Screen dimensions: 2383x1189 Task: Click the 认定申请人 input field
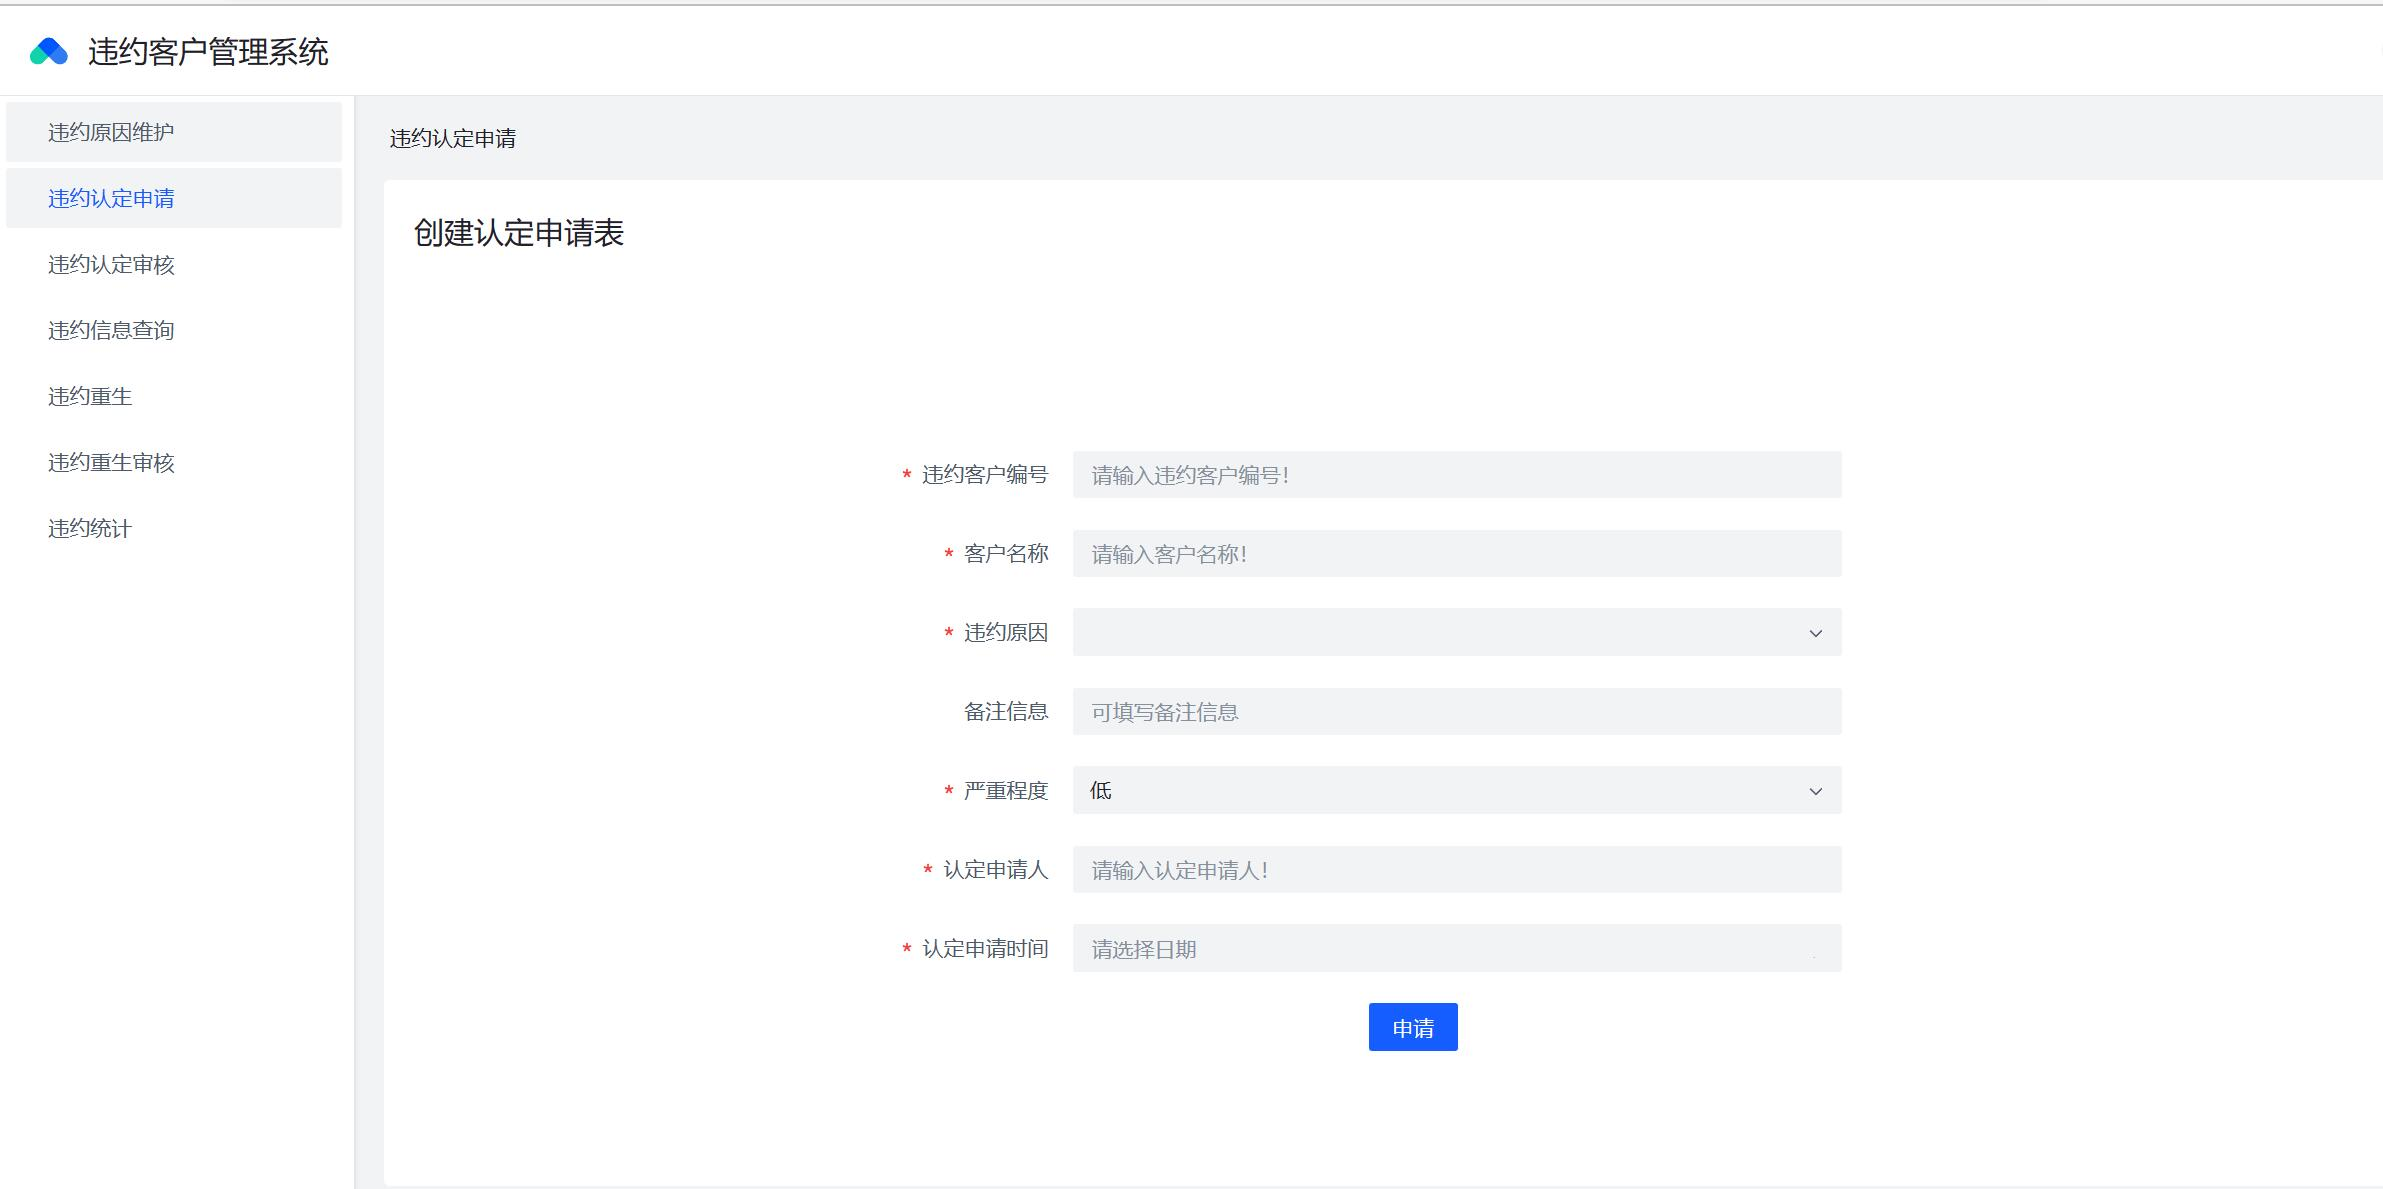[1456, 869]
